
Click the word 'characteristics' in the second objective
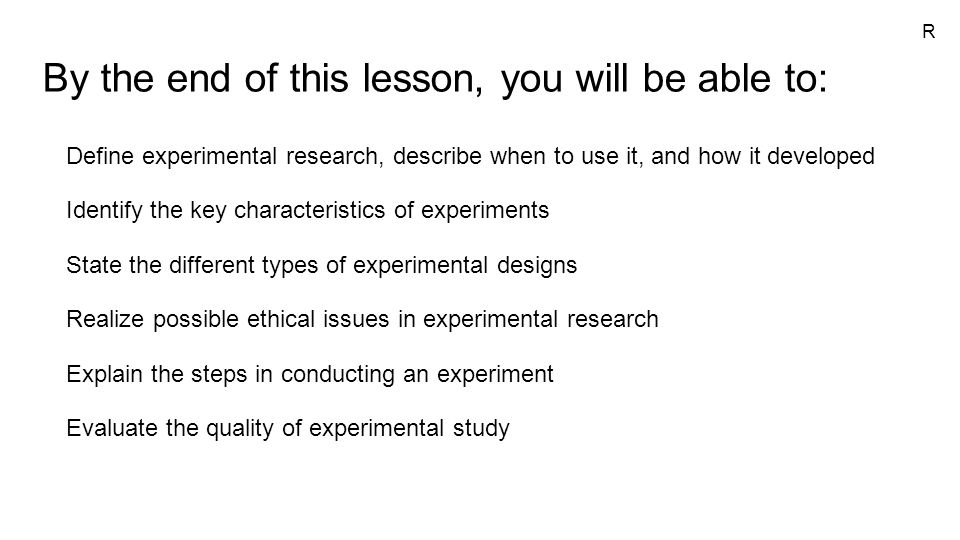point(310,211)
